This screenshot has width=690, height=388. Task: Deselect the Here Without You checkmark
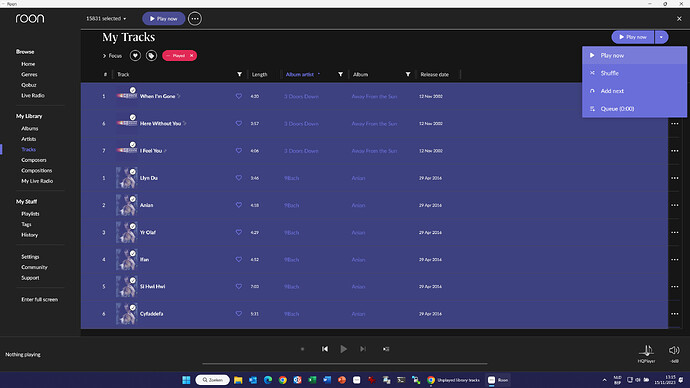tap(132, 117)
